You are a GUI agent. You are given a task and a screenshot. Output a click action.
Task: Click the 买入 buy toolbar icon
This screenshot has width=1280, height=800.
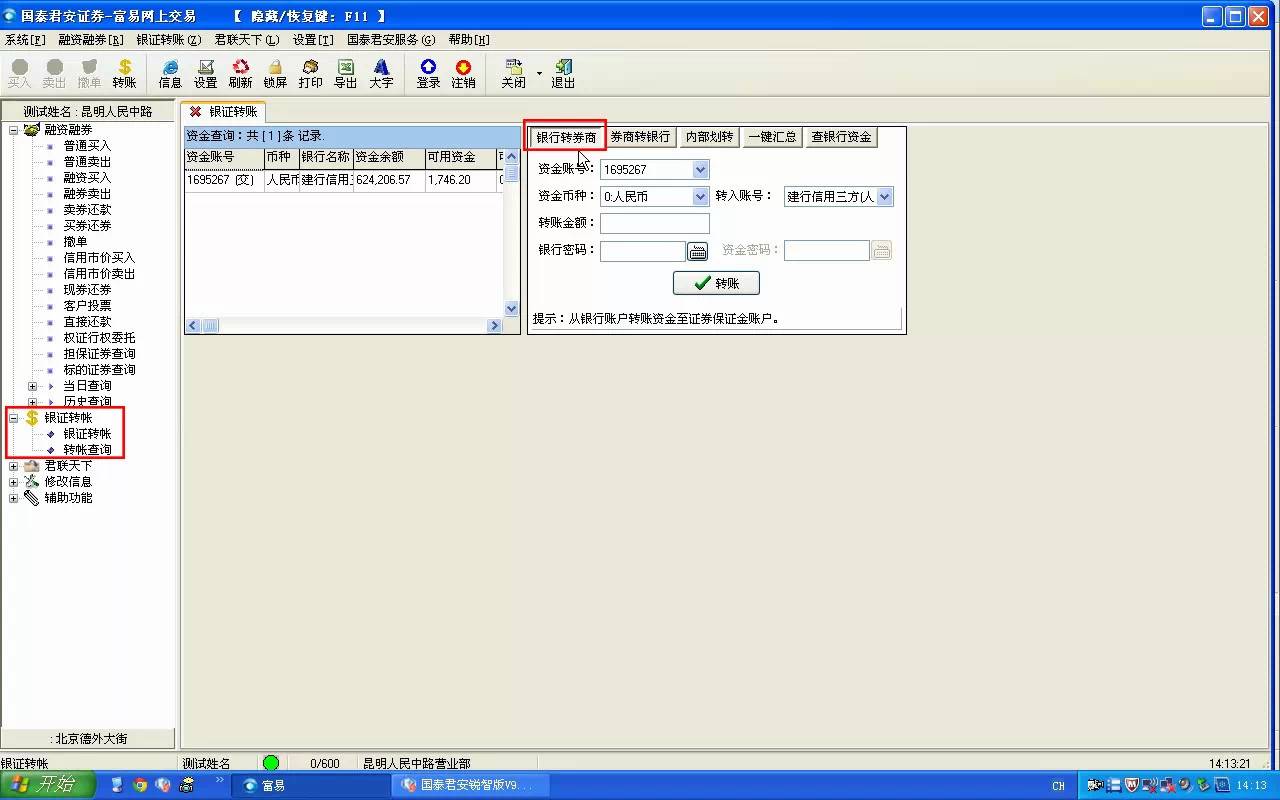tap(19, 73)
